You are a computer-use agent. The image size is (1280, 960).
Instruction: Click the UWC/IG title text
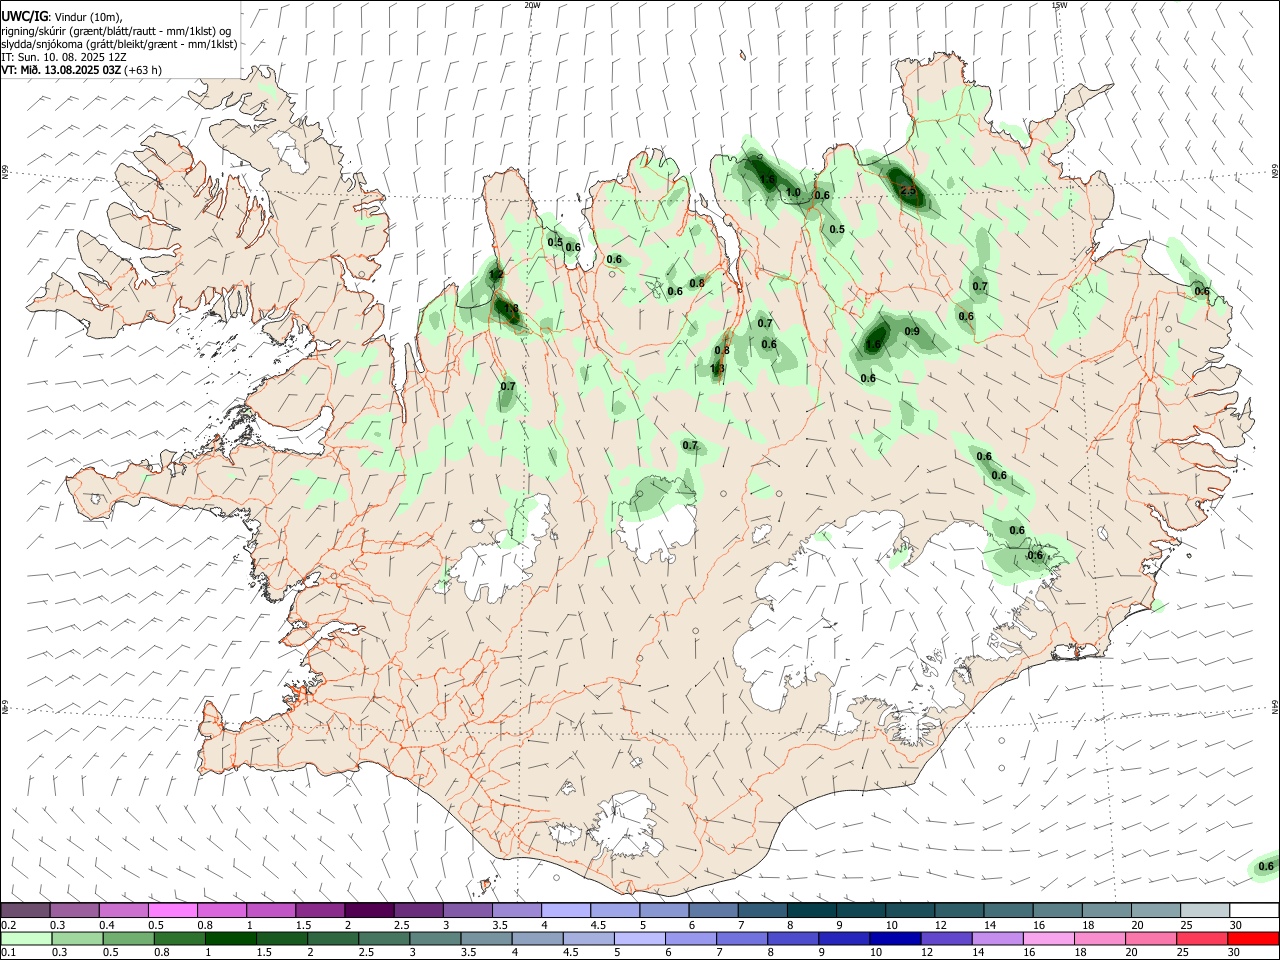tap(25, 16)
